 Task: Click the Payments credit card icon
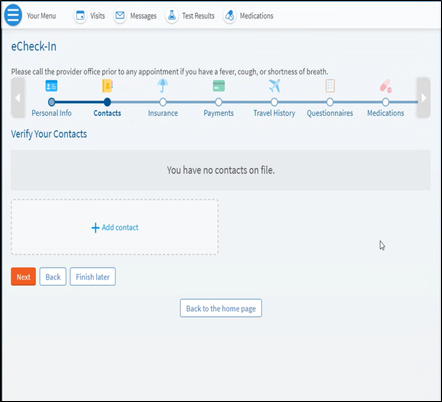tap(219, 86)
